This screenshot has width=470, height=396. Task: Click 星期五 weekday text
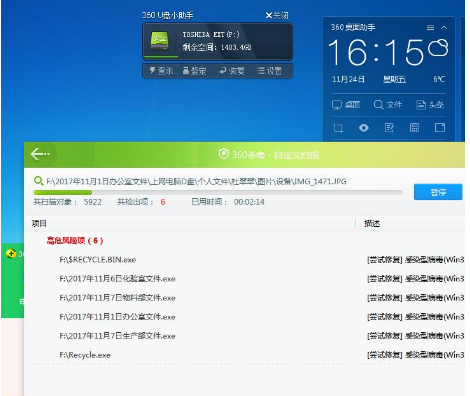tap(394, 79)
